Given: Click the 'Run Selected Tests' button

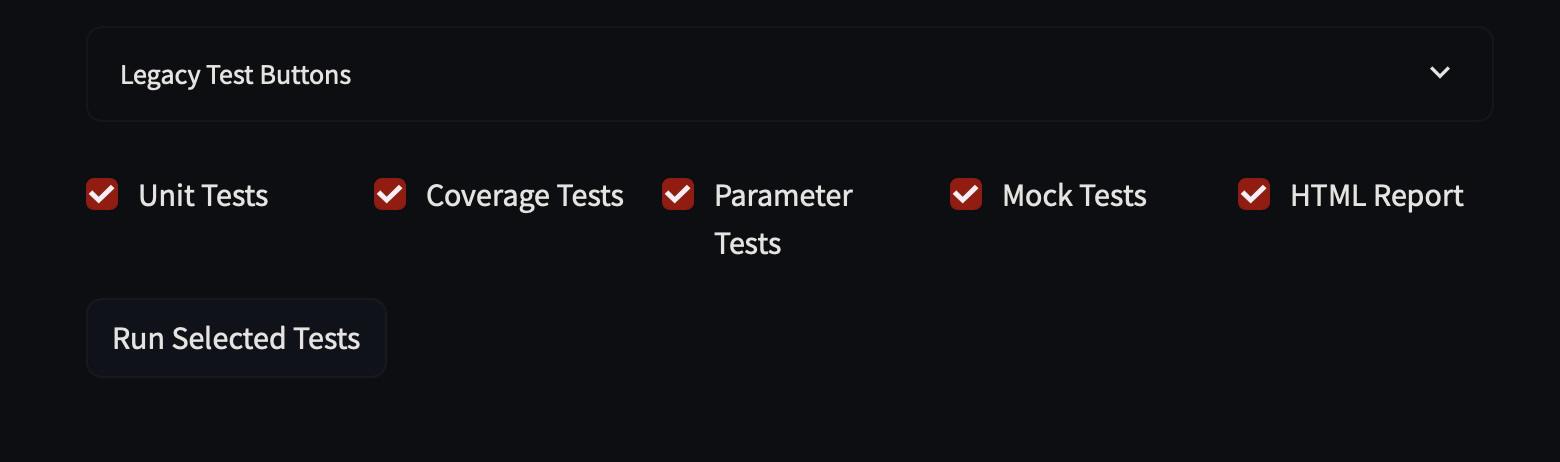Looking at the screenshot, I should (236, 338).
